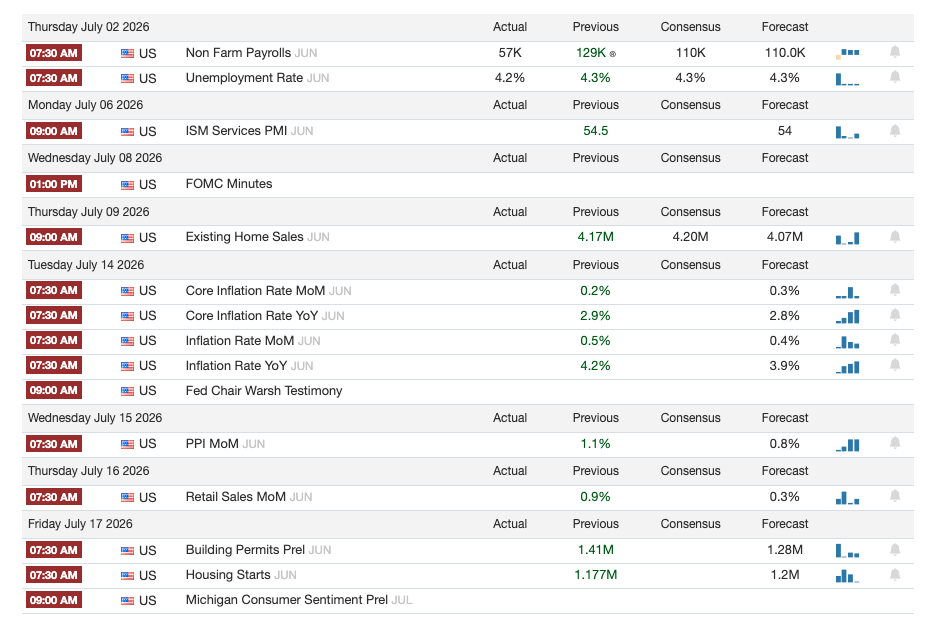Open Michigan Consumer Sentiment Prel link
937x625 pixels.
tap(287, 600)
